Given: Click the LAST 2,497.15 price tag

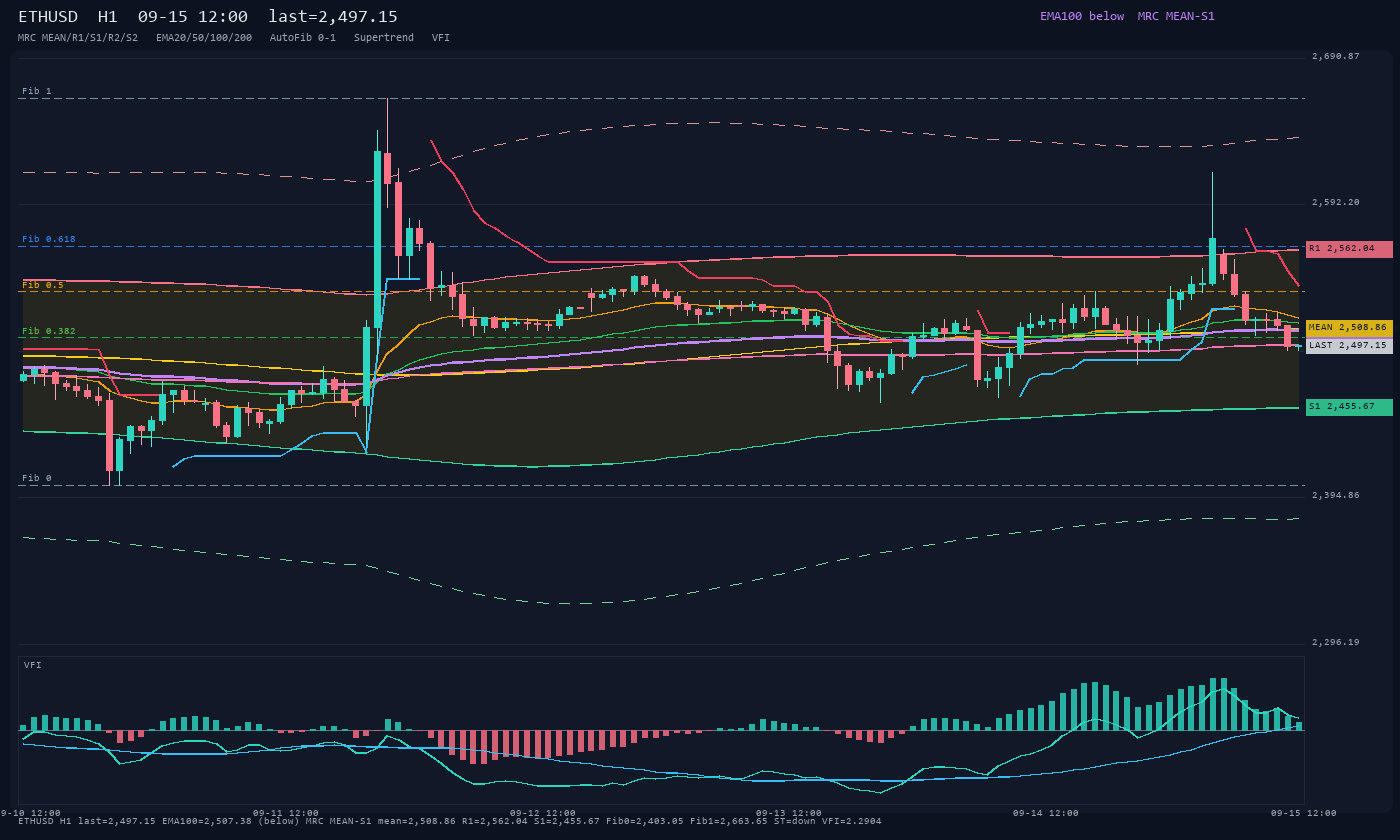Looking at the screenshot, I should point(1349,345).
